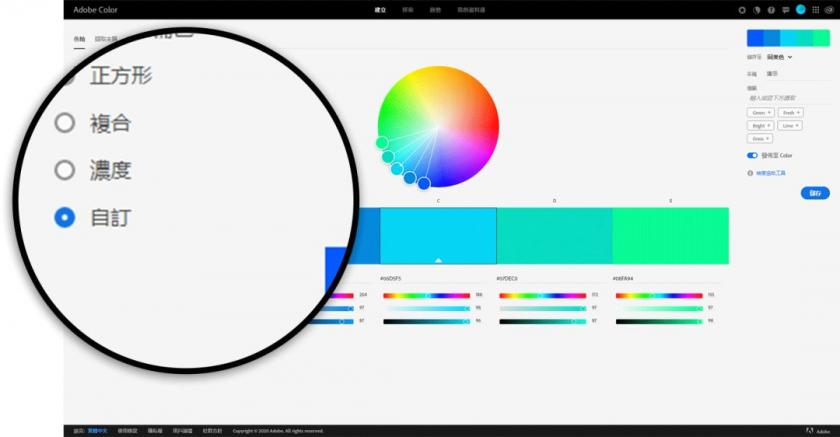Click the accessibility tools link in right panel

coord(771,173)
